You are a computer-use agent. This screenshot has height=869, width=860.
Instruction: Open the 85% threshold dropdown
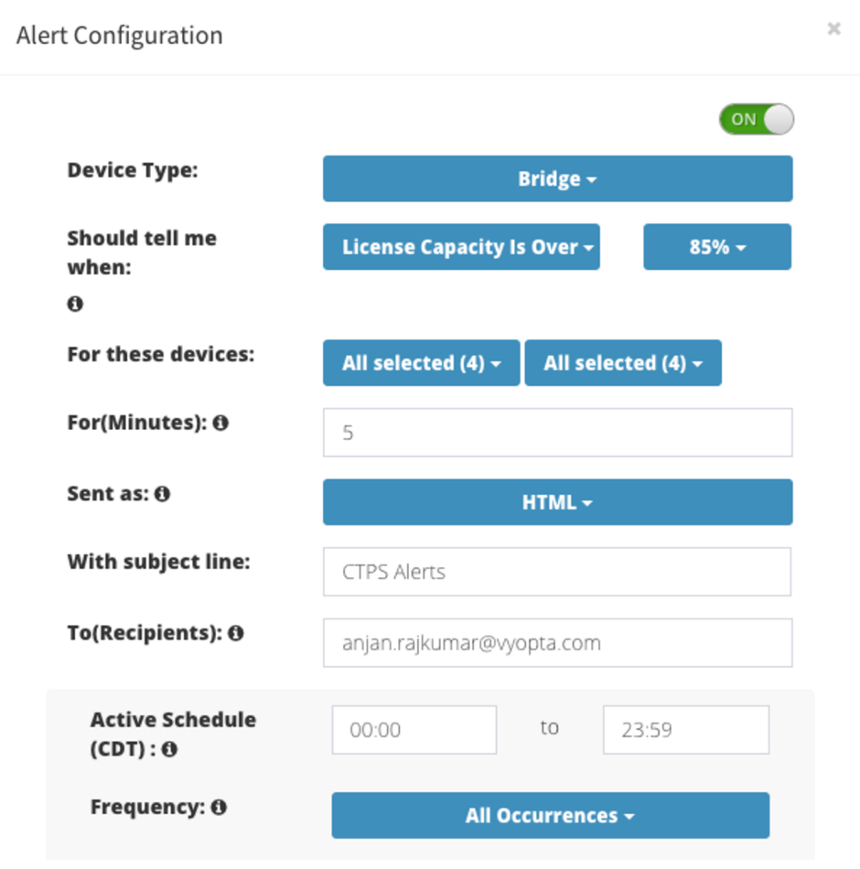(717, 247)
